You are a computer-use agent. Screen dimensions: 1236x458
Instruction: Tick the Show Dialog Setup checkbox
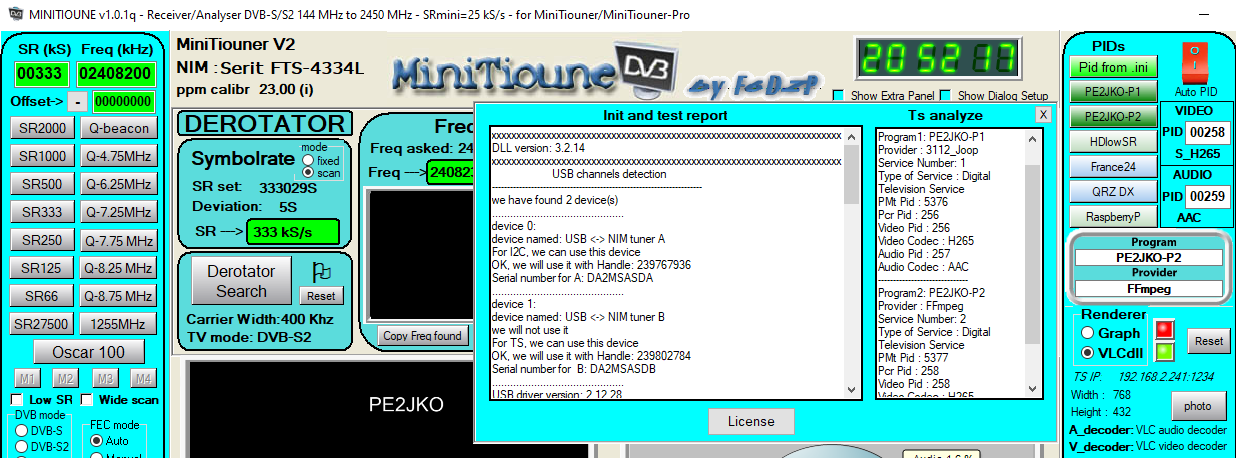[x=947, y=96]
